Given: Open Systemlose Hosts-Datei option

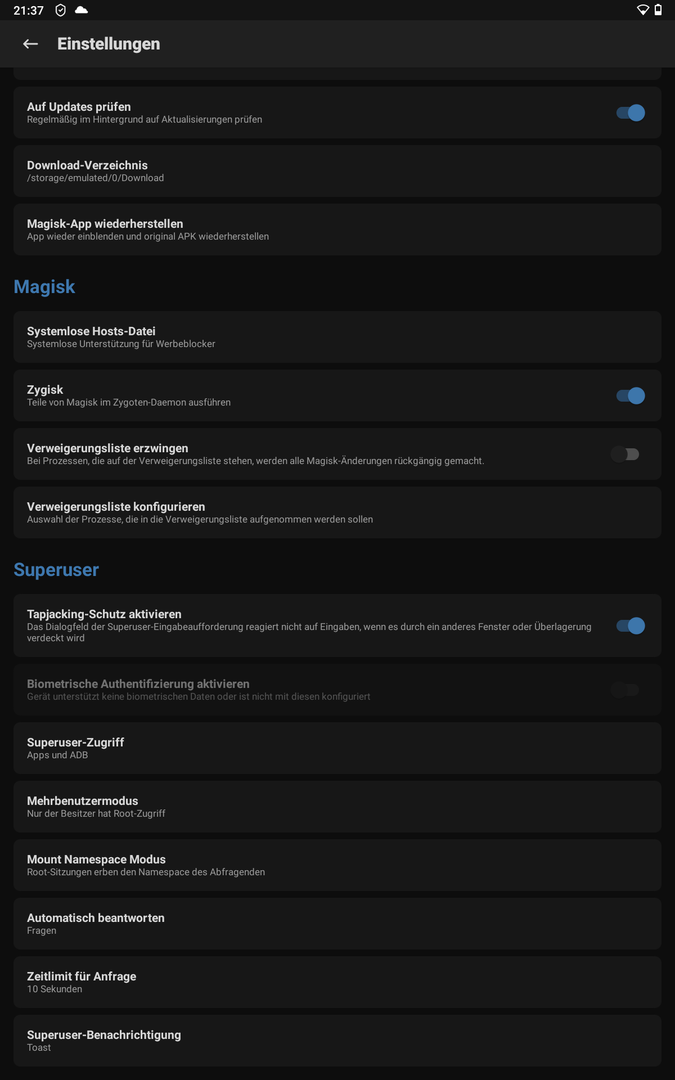Looking at the screenshot, I should point(337,337).
